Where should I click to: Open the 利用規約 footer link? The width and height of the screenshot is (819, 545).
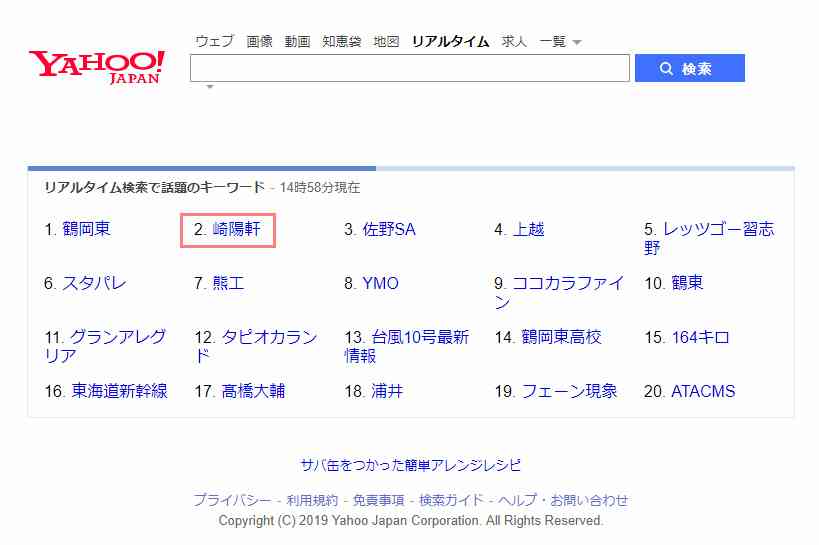(x=312, y=500)
